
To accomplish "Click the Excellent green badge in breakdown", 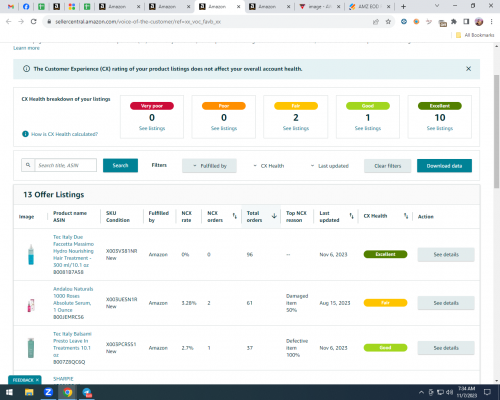I will click(440, 106).
